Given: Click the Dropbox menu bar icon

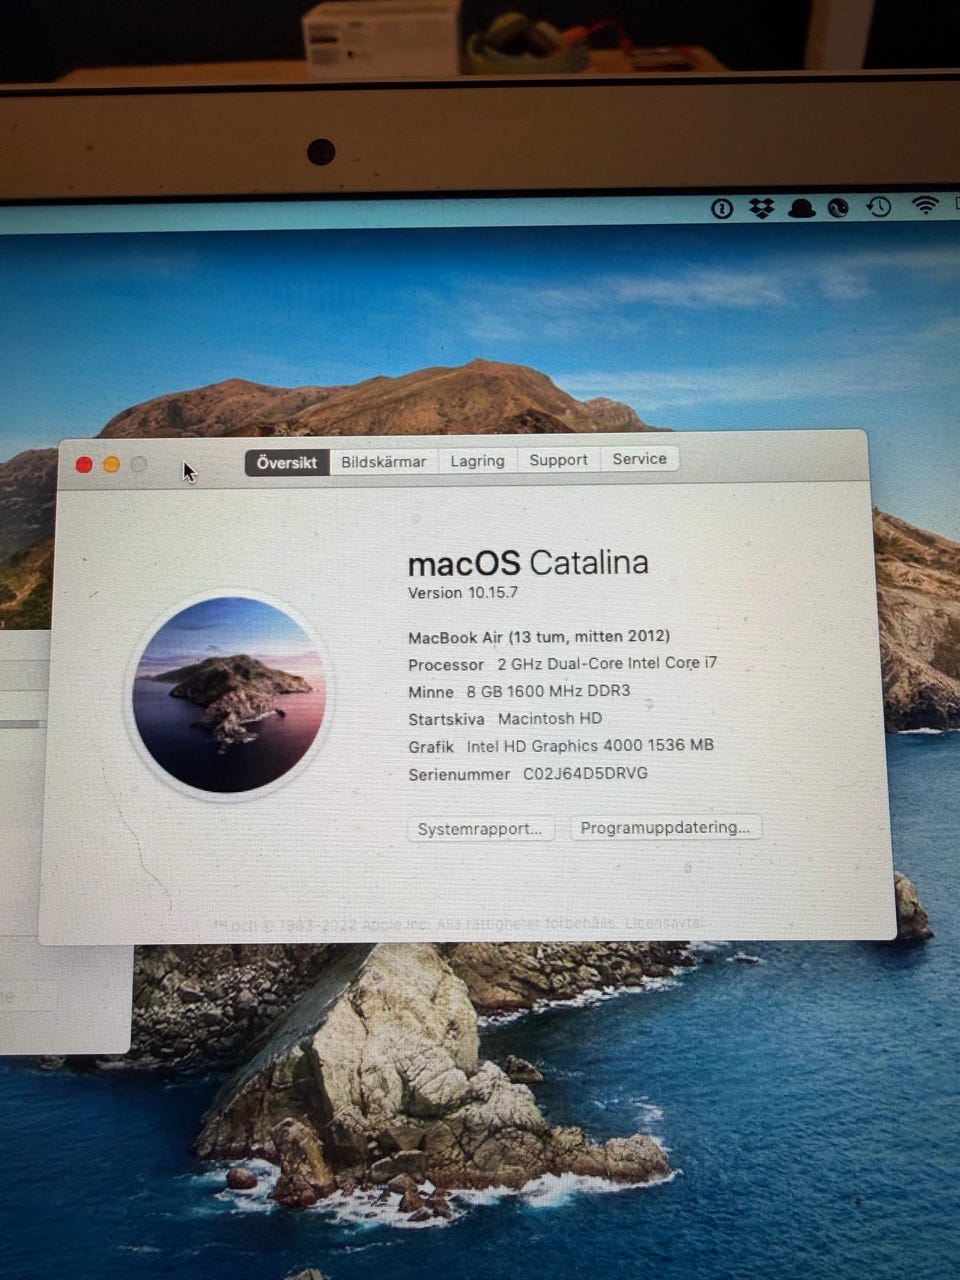Looking at the screenshot, I should pyautogui.click(x=762, y=208).
